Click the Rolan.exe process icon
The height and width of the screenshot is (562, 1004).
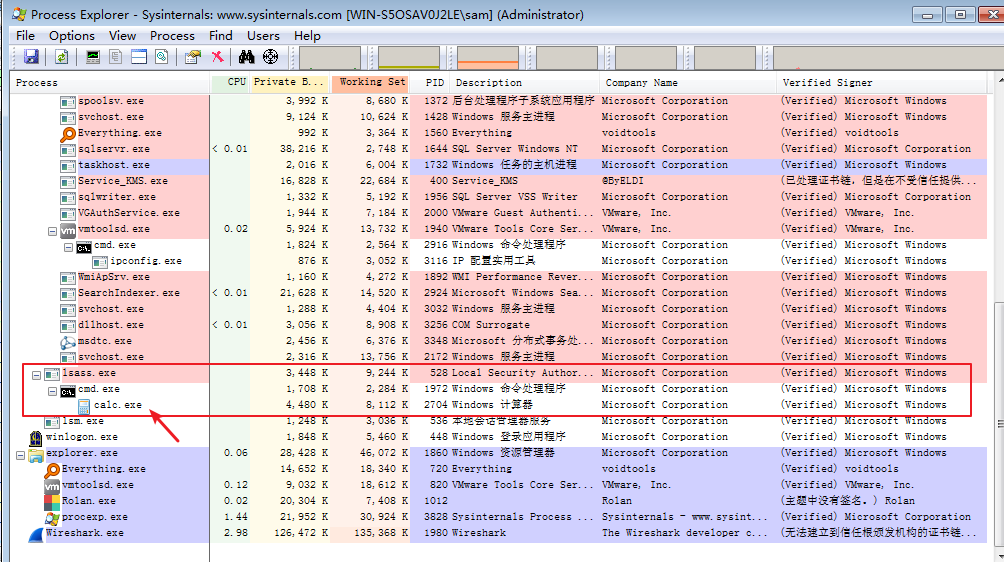tap(52, 501)
